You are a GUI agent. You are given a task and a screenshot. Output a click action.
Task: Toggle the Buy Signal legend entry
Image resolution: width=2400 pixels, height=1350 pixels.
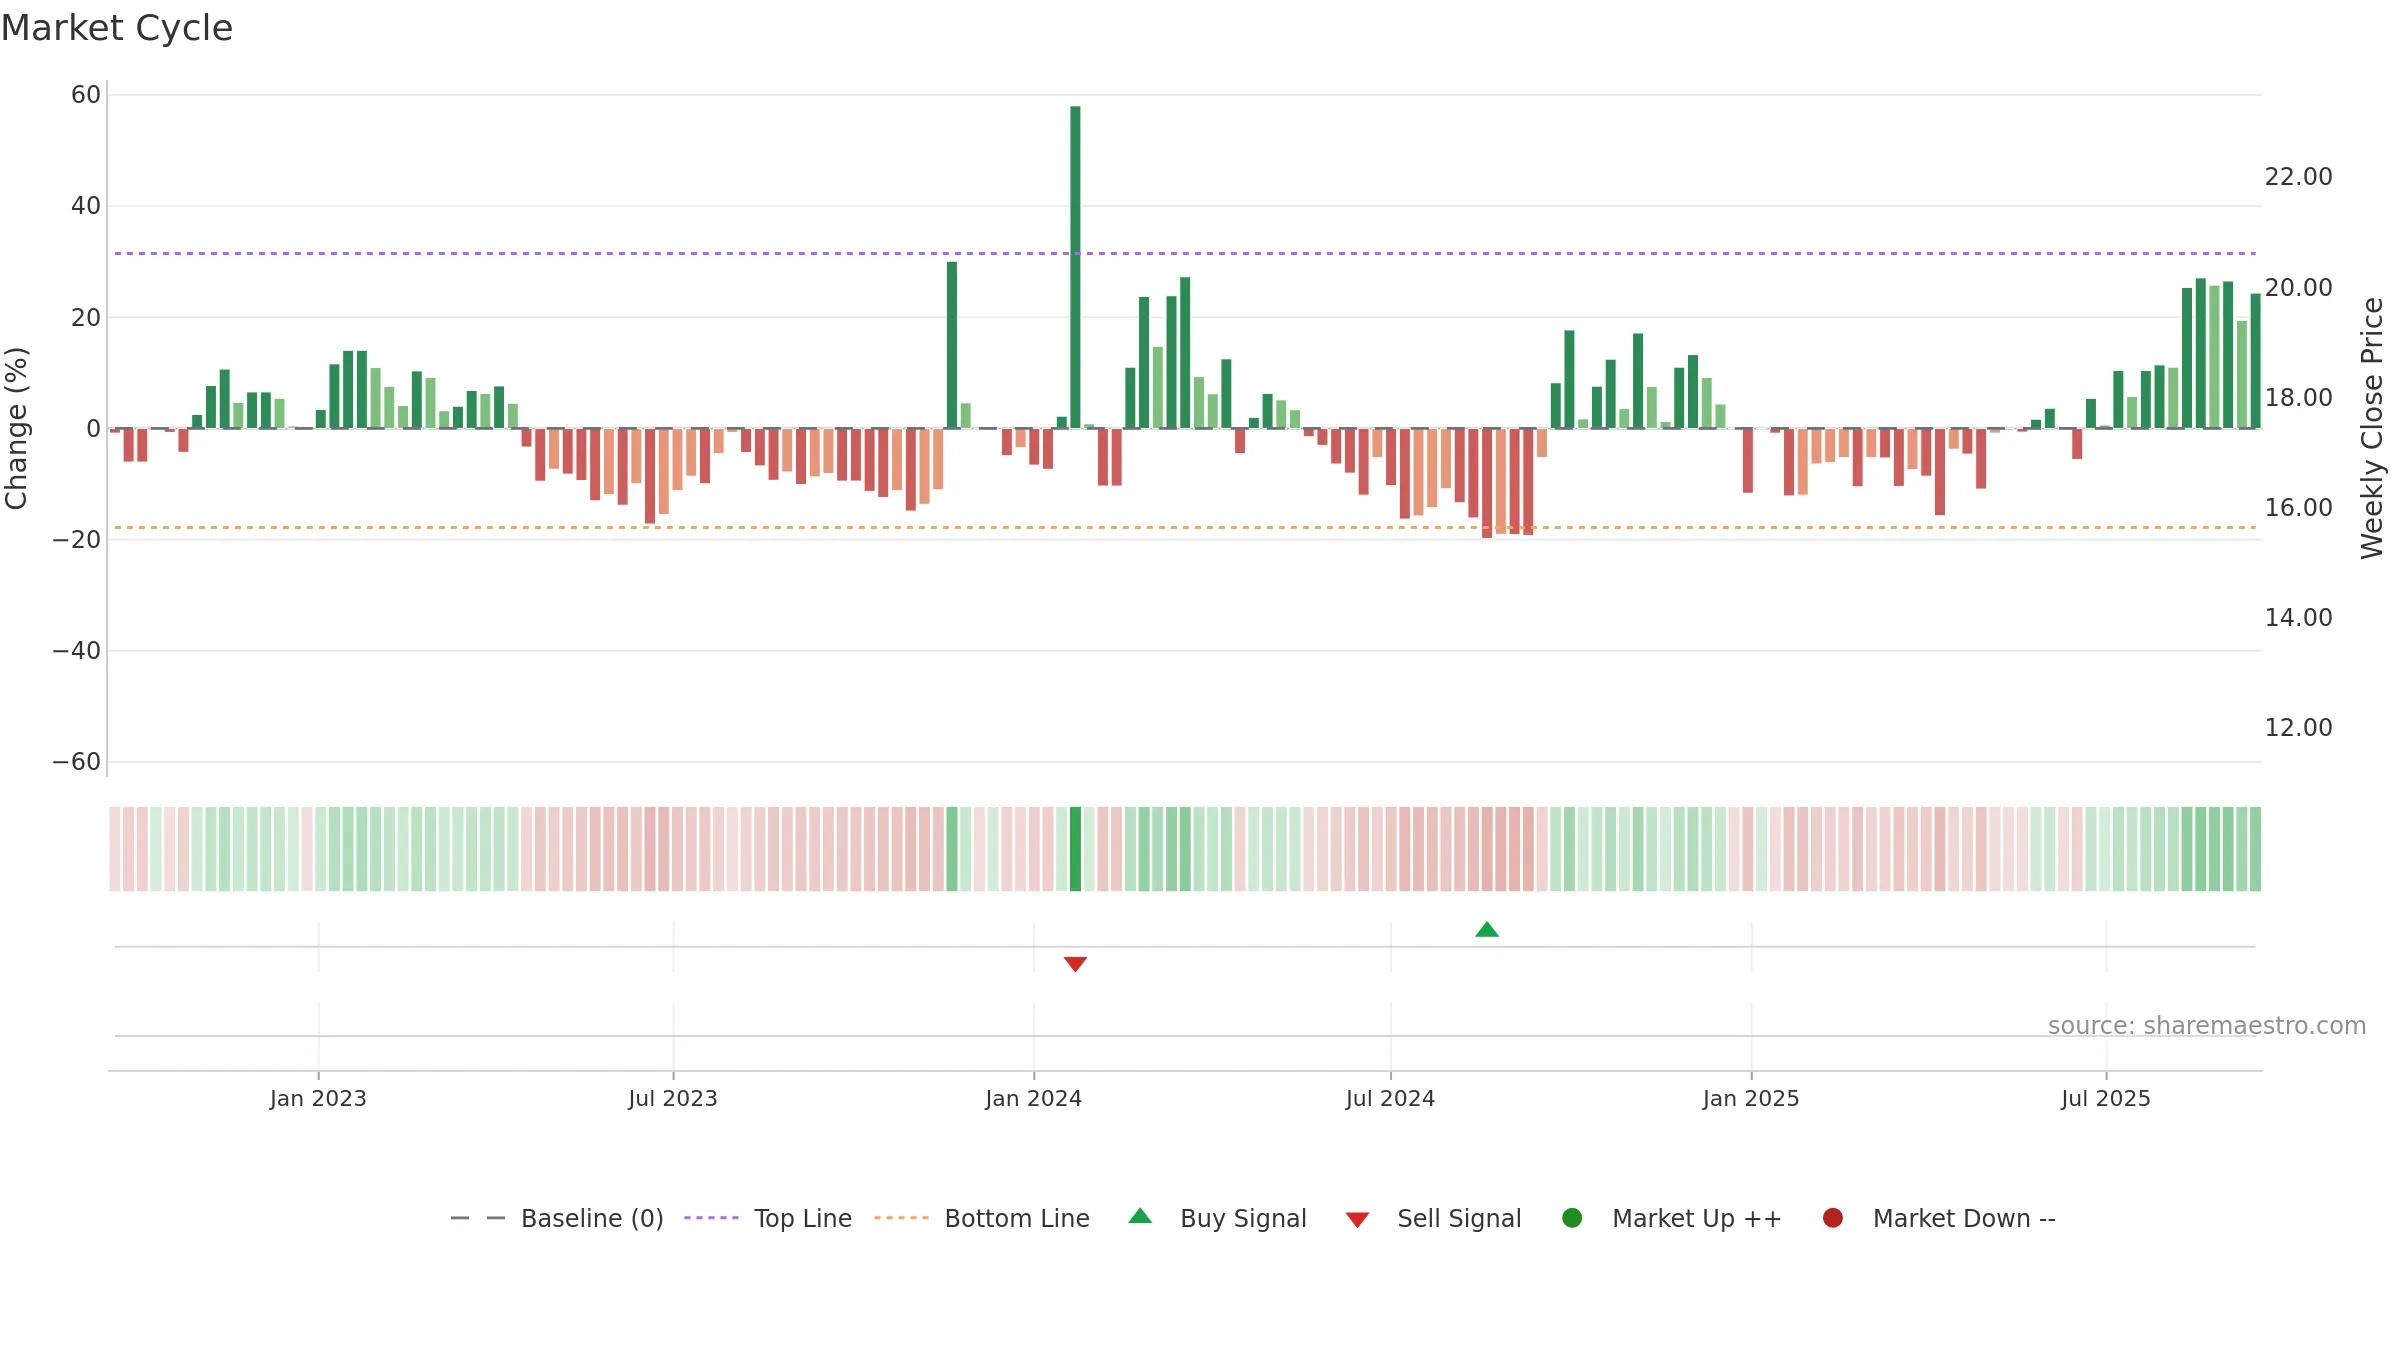(x=1217, y=1218)
